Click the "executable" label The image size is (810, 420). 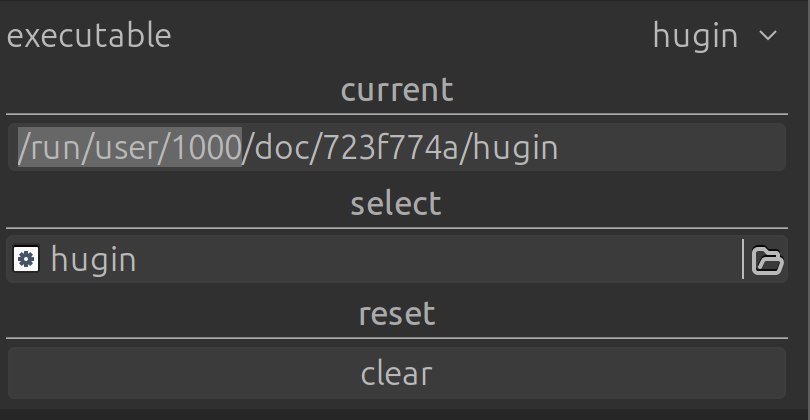pyautogui.click(x=89, y=36)
